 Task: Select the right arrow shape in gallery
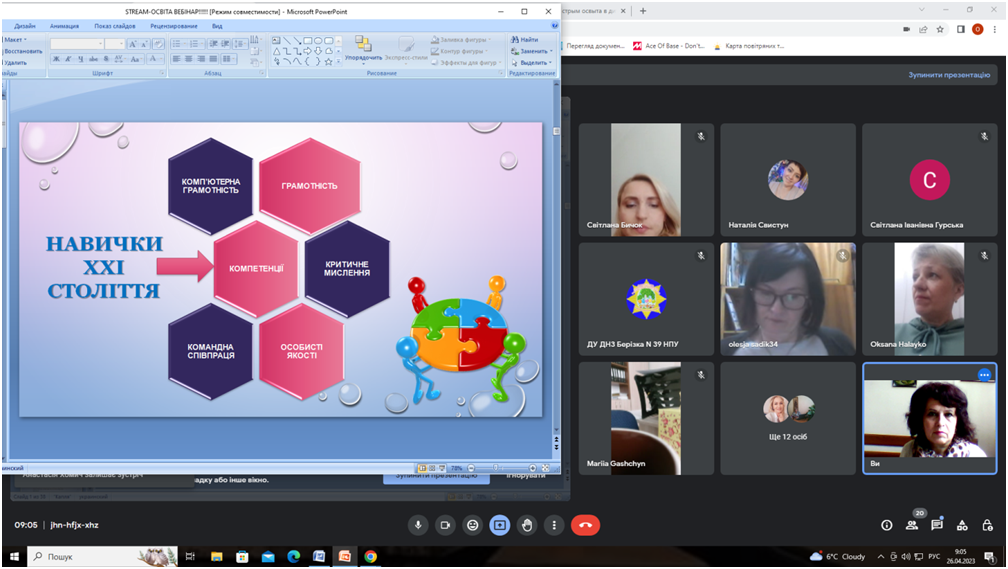307,51
